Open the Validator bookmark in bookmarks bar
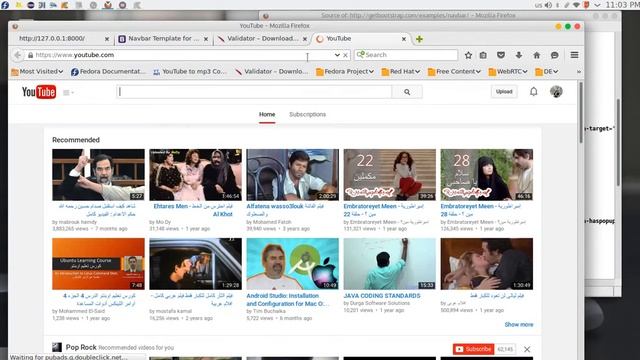Screen dimensions: 640x360 tap(271, 71)
